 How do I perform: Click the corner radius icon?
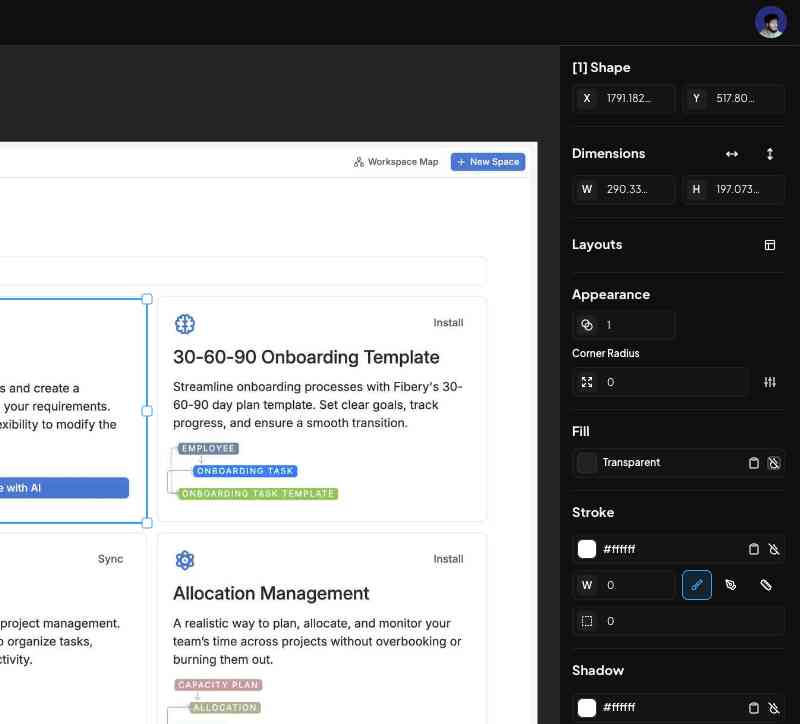[587, 382]
